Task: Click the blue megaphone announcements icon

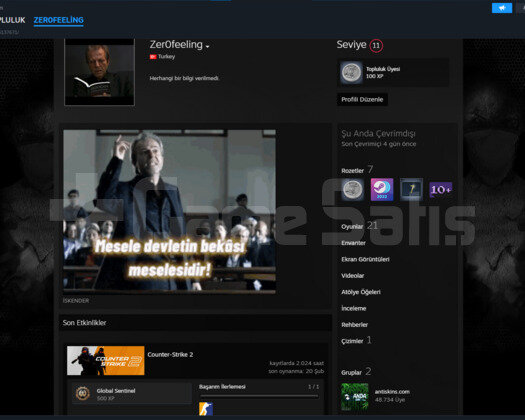Action: tap(502, 8)
